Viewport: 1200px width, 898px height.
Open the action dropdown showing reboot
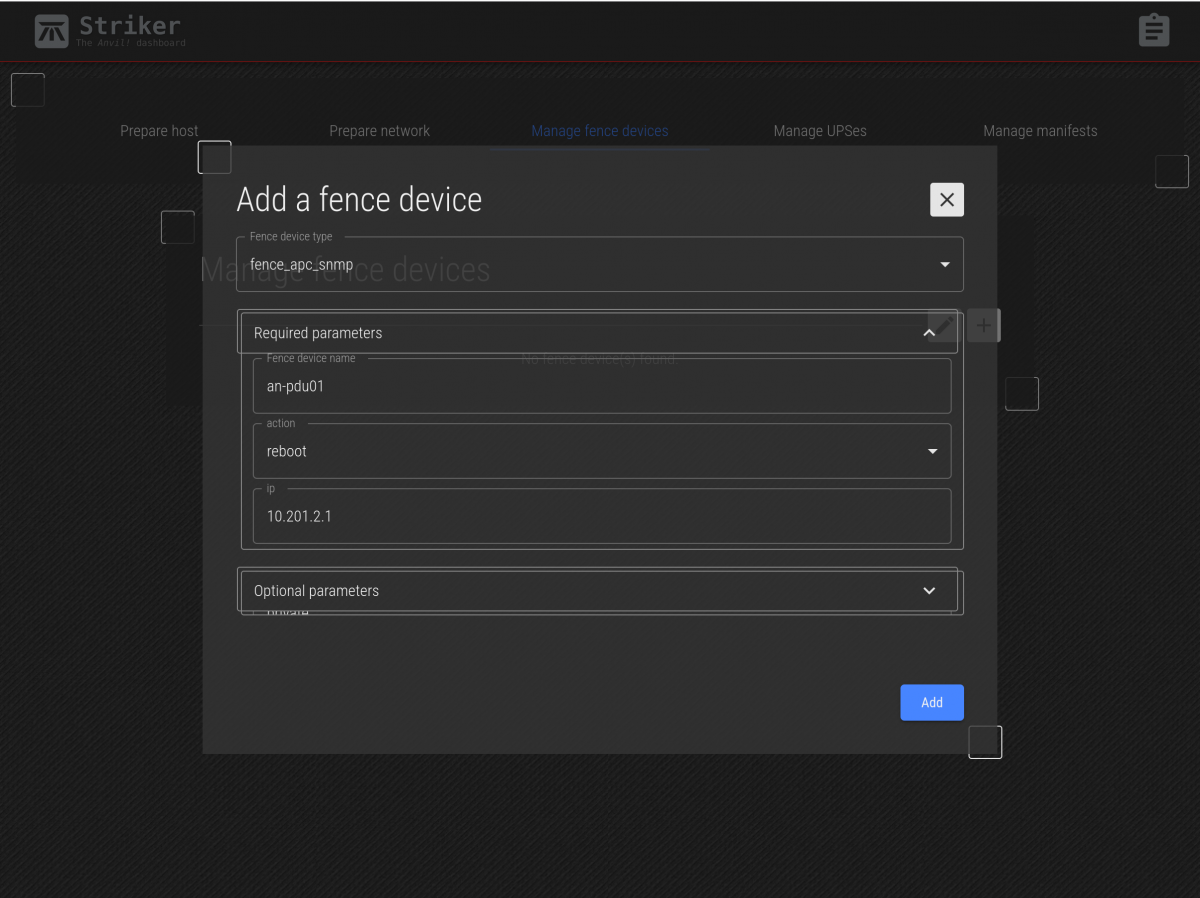[x=601, y=452]
